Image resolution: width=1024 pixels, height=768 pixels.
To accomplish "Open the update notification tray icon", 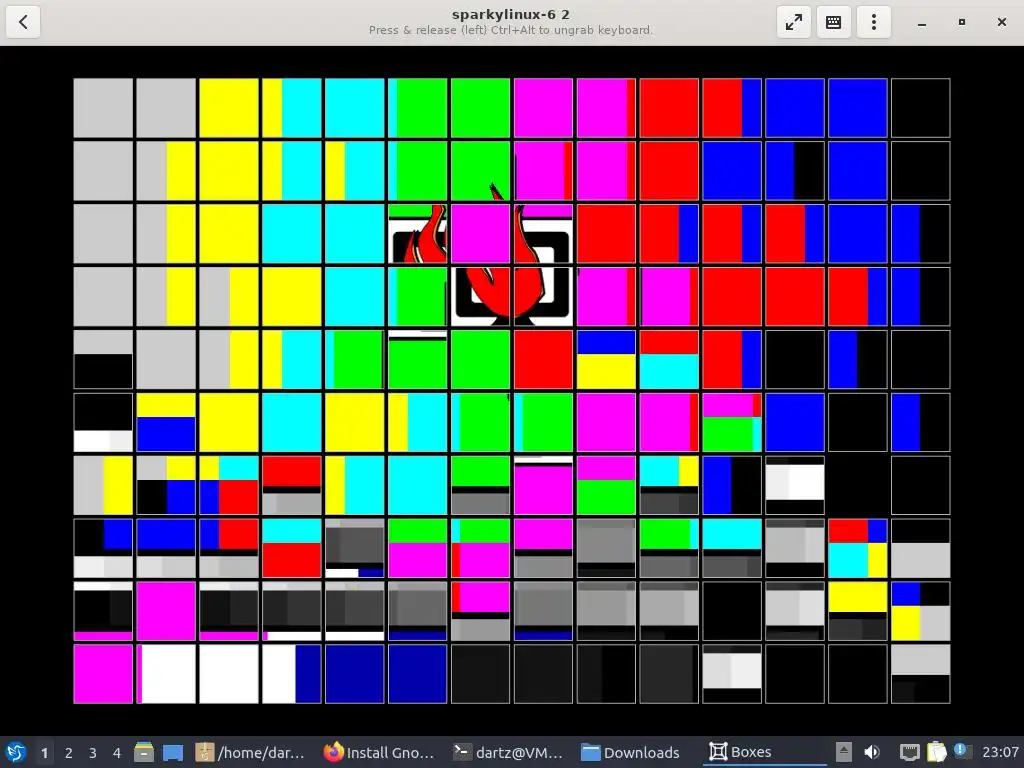I will (962, 751).
